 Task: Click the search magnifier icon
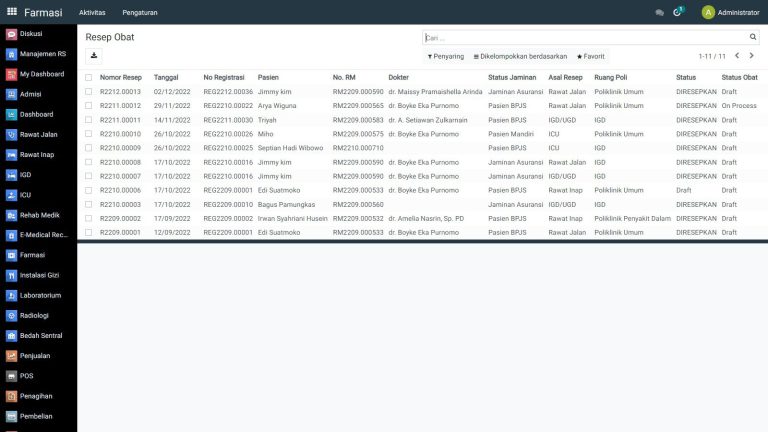coord(753,37)
